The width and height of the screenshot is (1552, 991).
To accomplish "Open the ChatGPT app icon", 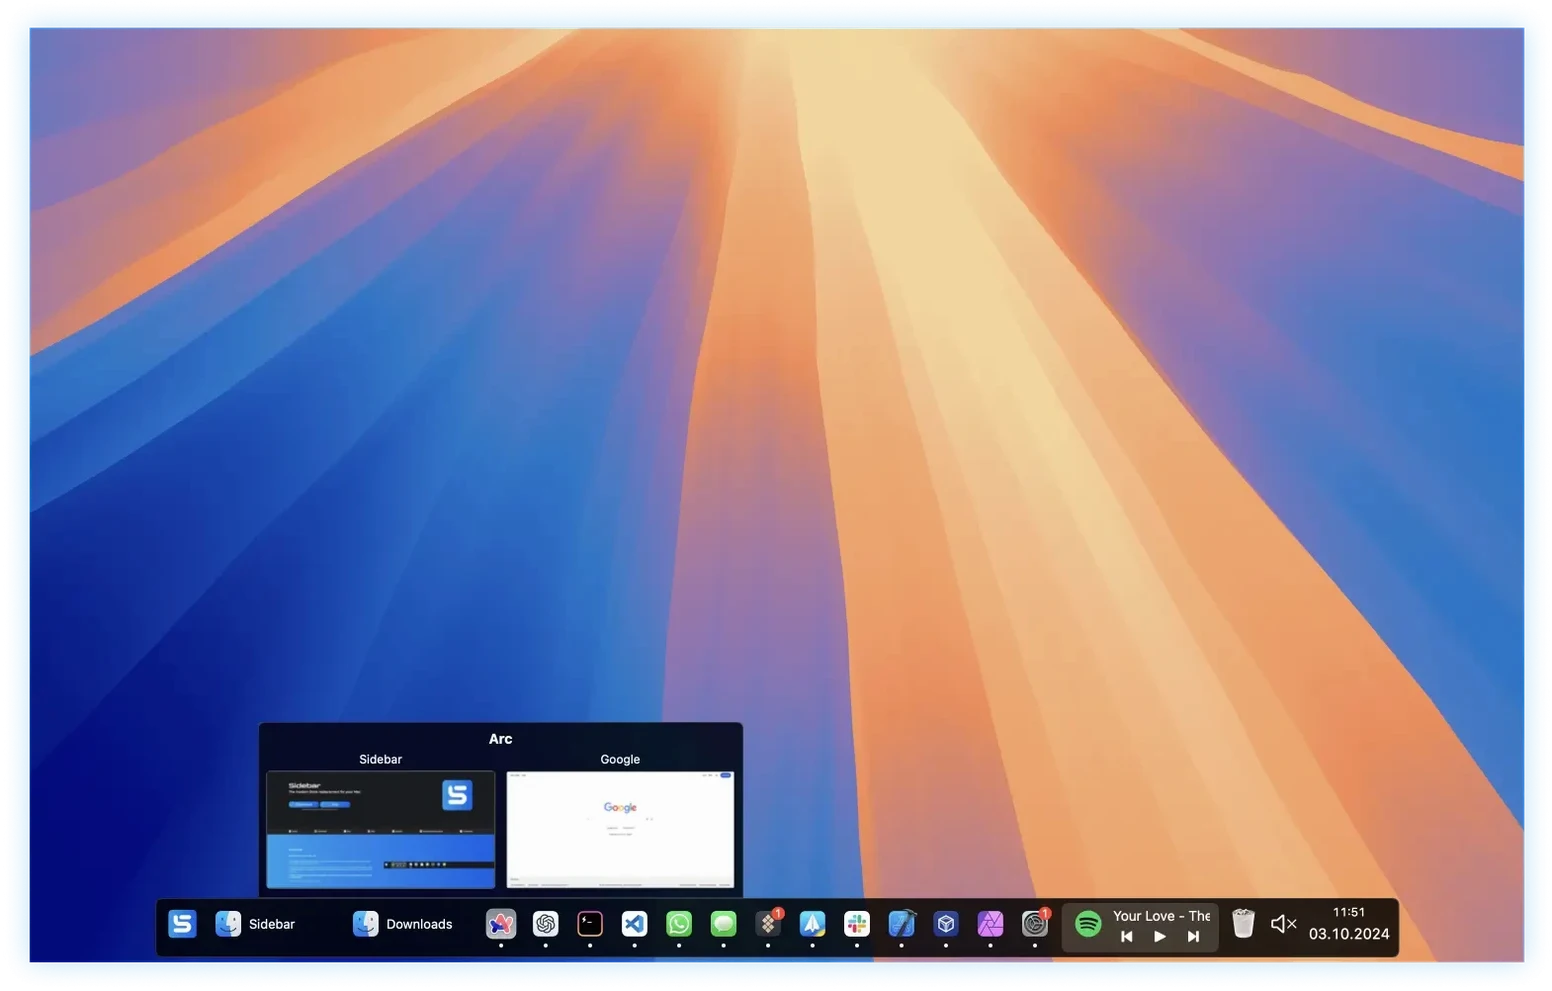I will click(545, 924).
